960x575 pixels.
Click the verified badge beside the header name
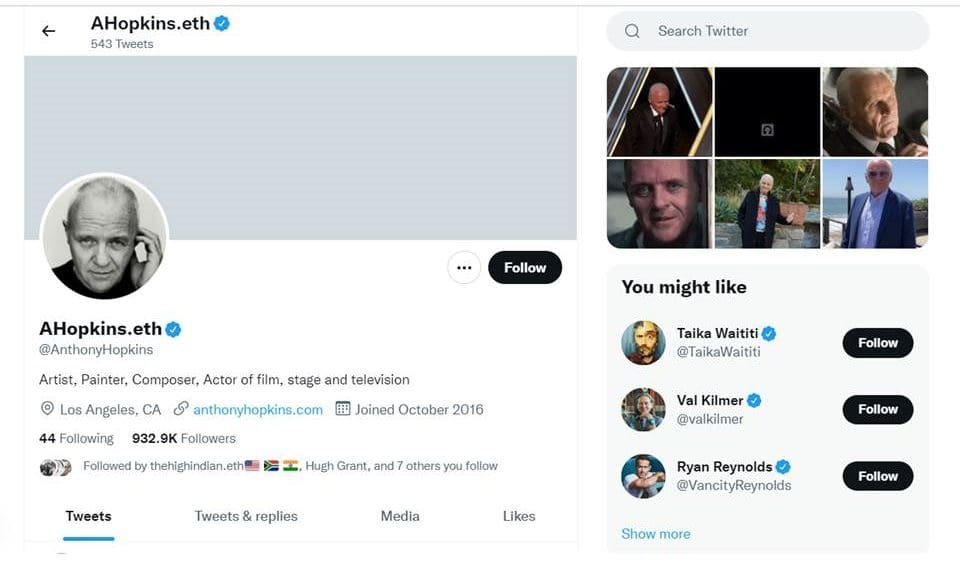[222, 23]
